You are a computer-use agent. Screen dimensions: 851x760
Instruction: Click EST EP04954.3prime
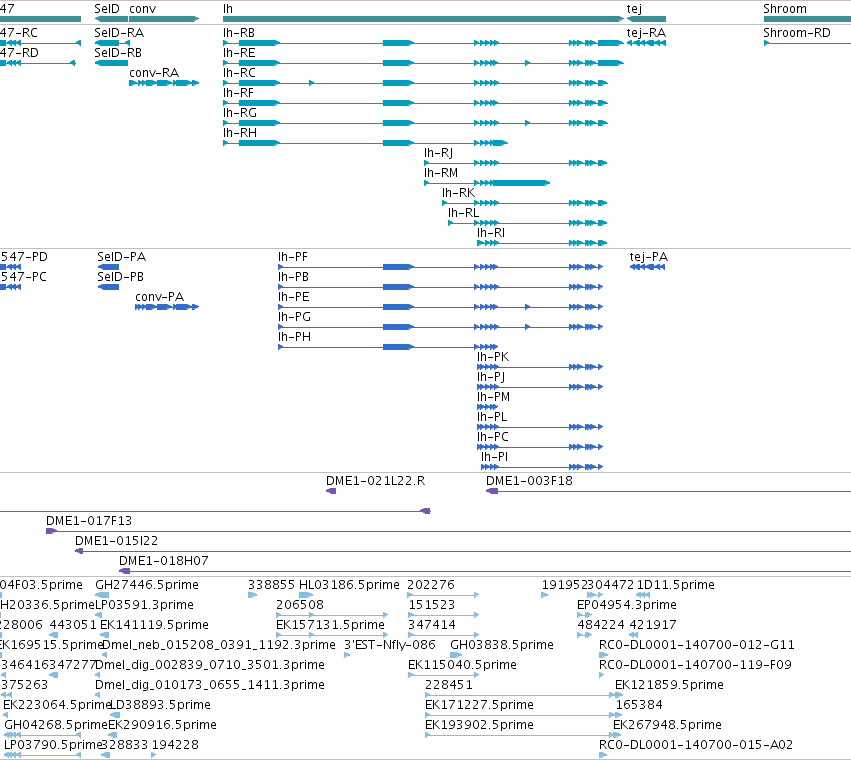pyautogui.click(x=627, y=605)
